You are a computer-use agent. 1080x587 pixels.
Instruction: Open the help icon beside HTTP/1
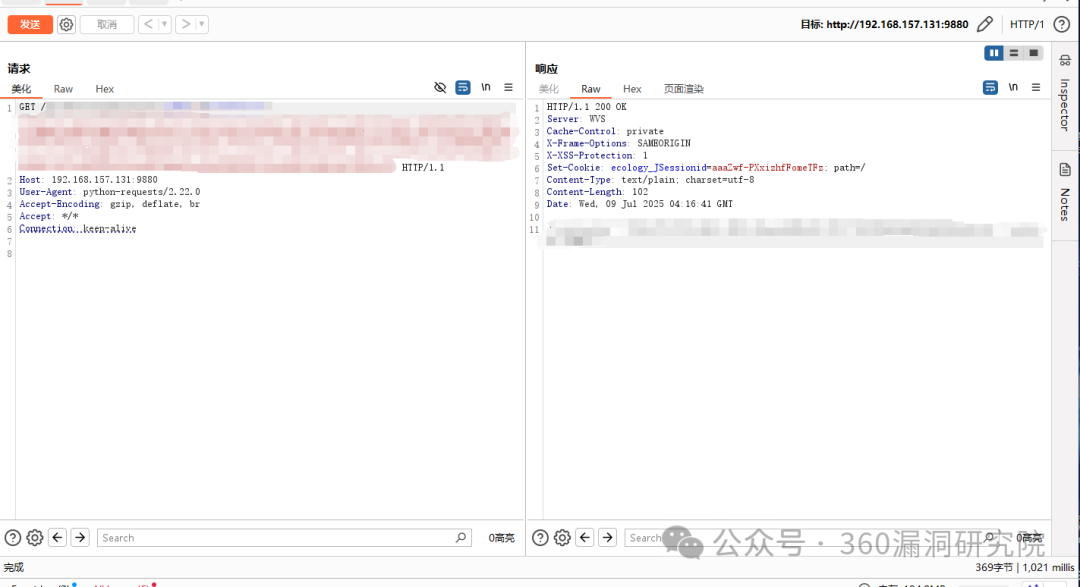pos(1062,24)
